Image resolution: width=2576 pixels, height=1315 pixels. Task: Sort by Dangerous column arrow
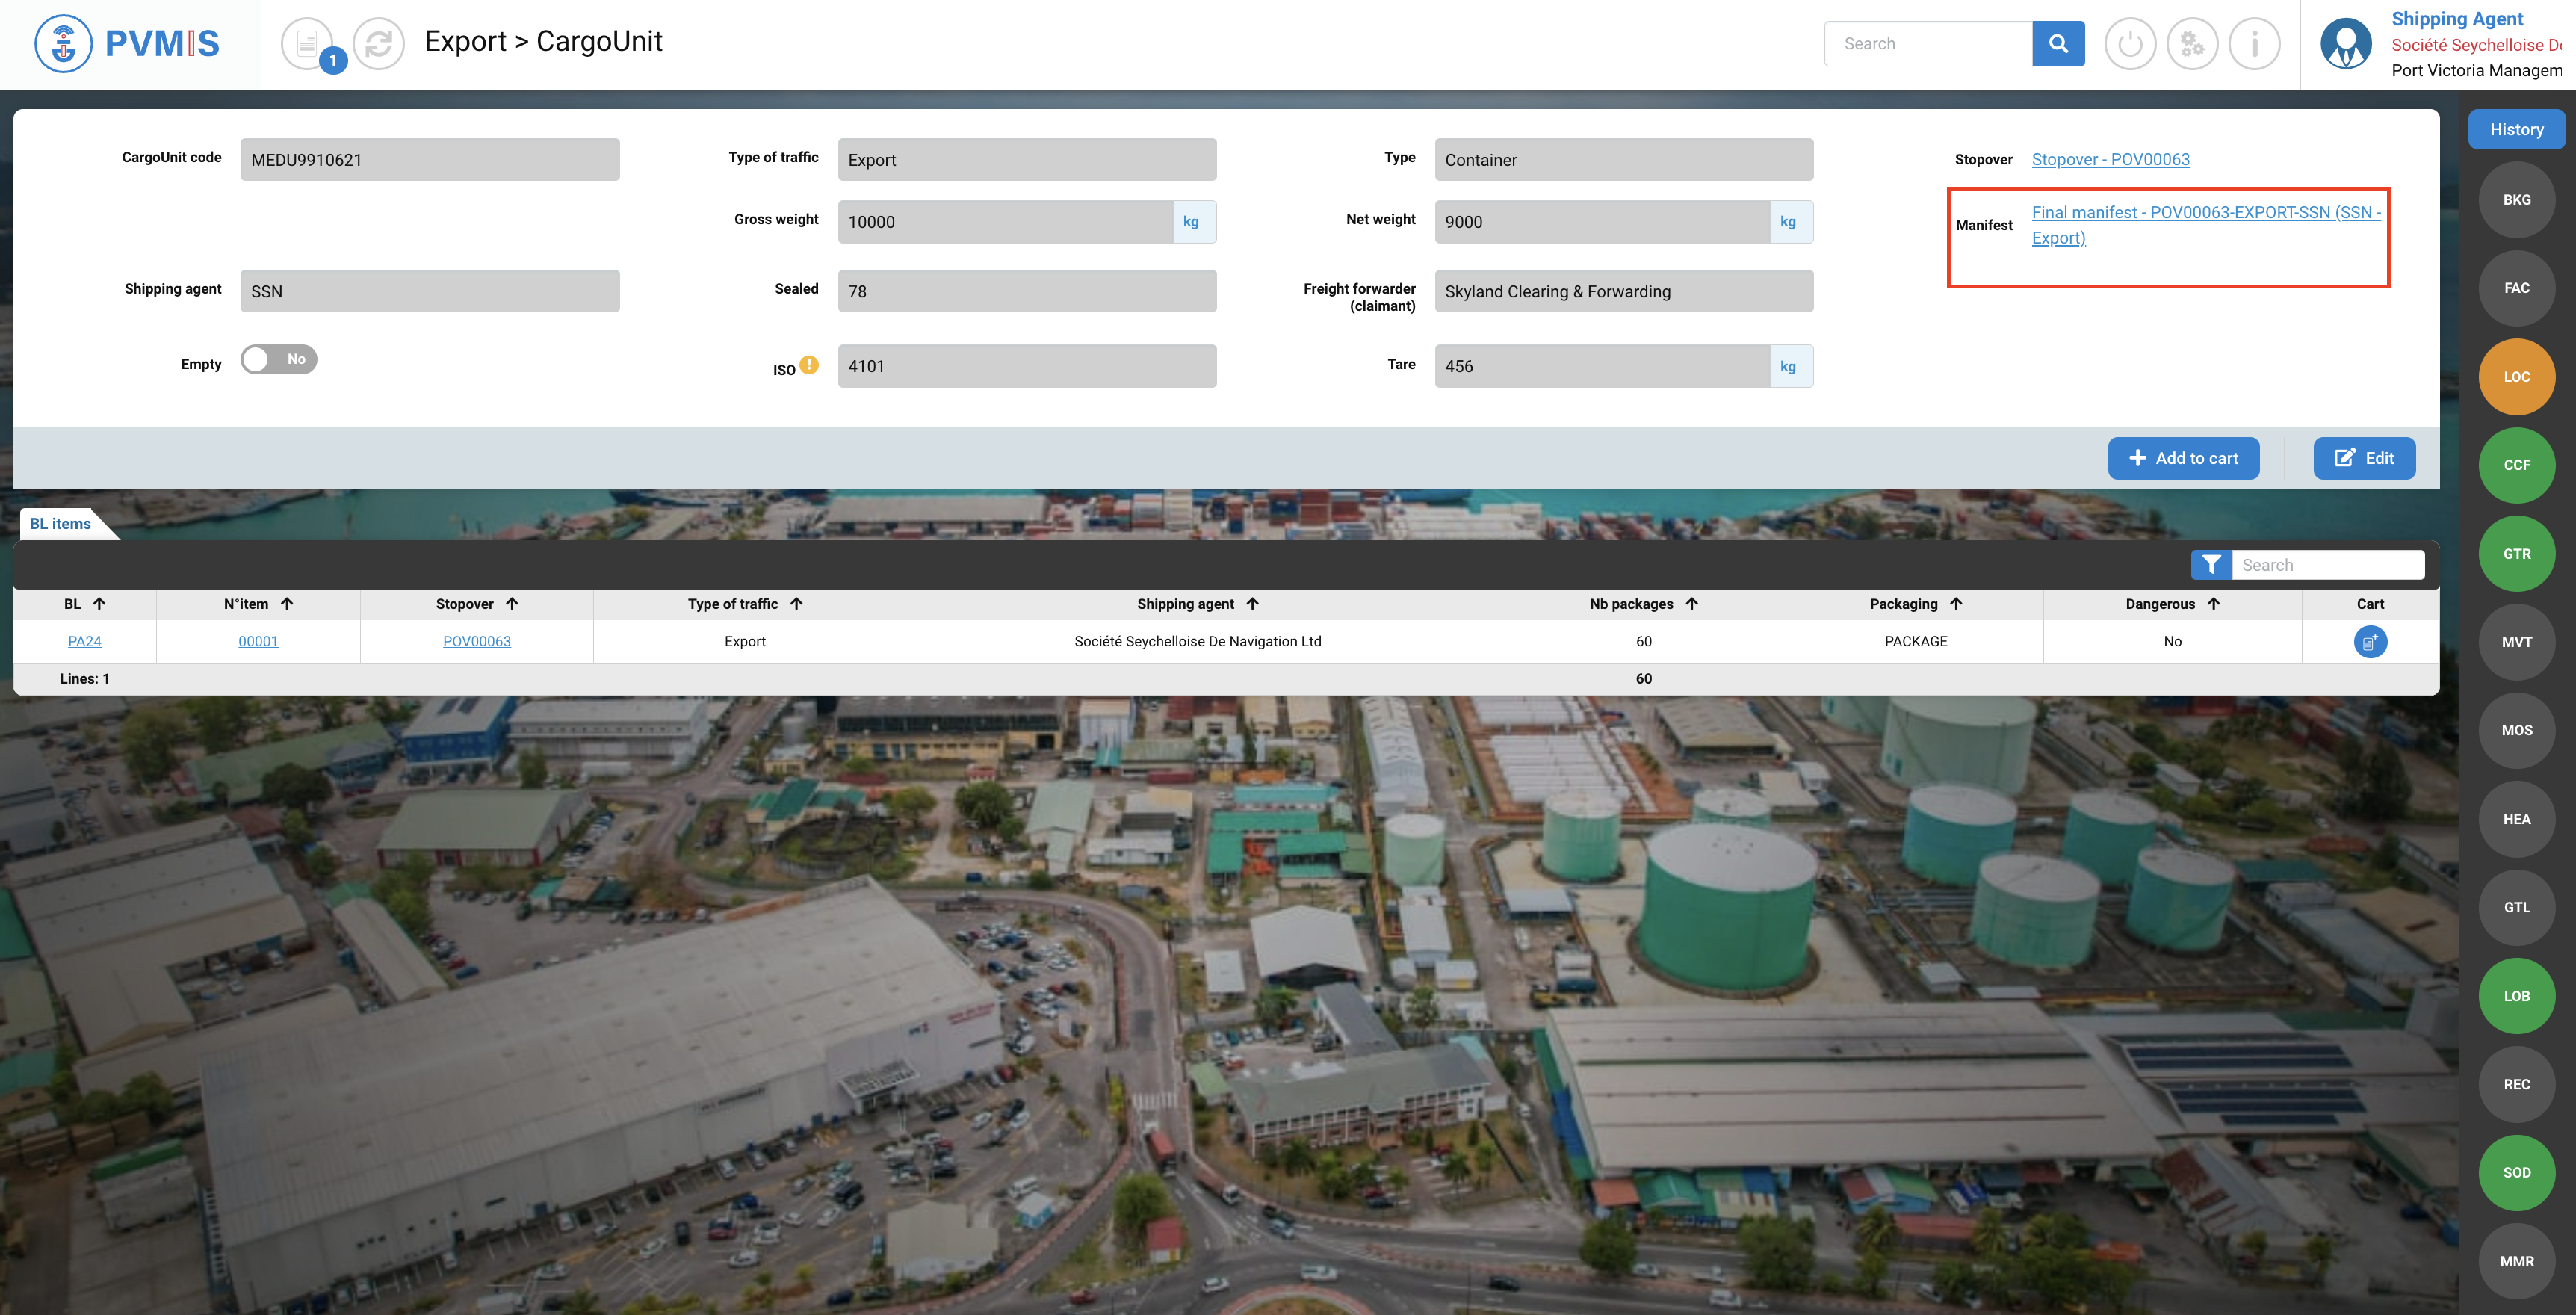point(2213,604)
